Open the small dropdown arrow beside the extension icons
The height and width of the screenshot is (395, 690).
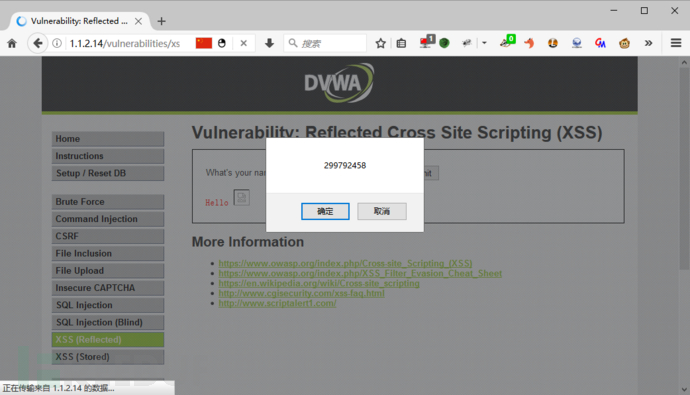484,43
